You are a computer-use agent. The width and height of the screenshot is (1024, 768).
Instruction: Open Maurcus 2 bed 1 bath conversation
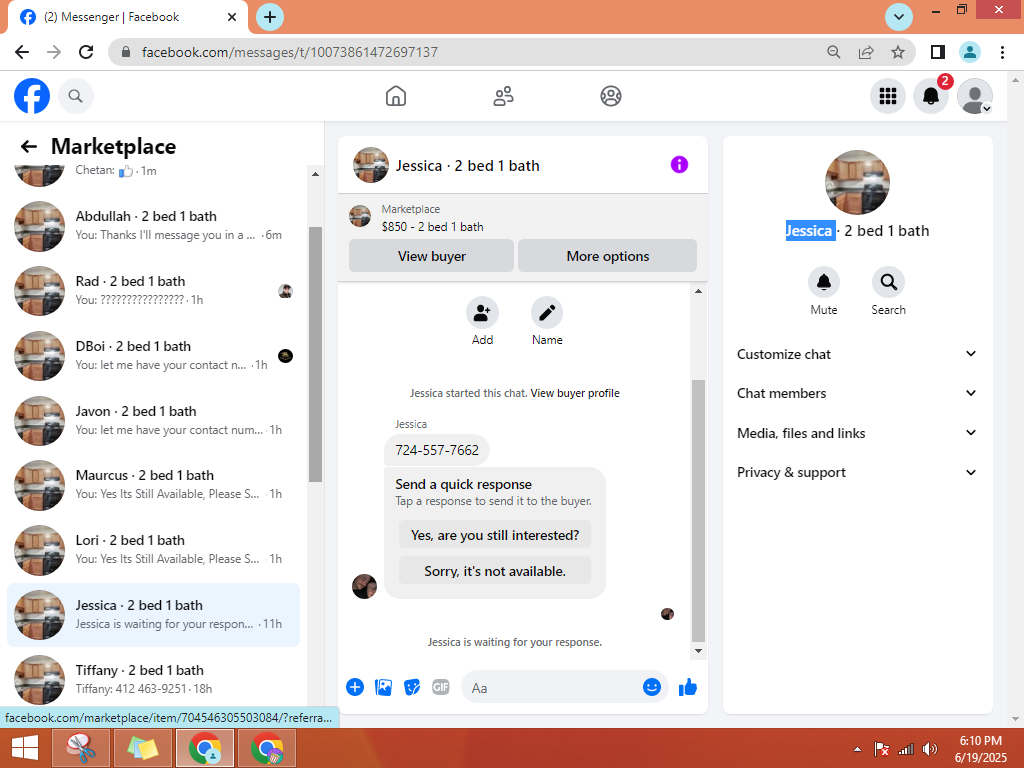point(153,485)
